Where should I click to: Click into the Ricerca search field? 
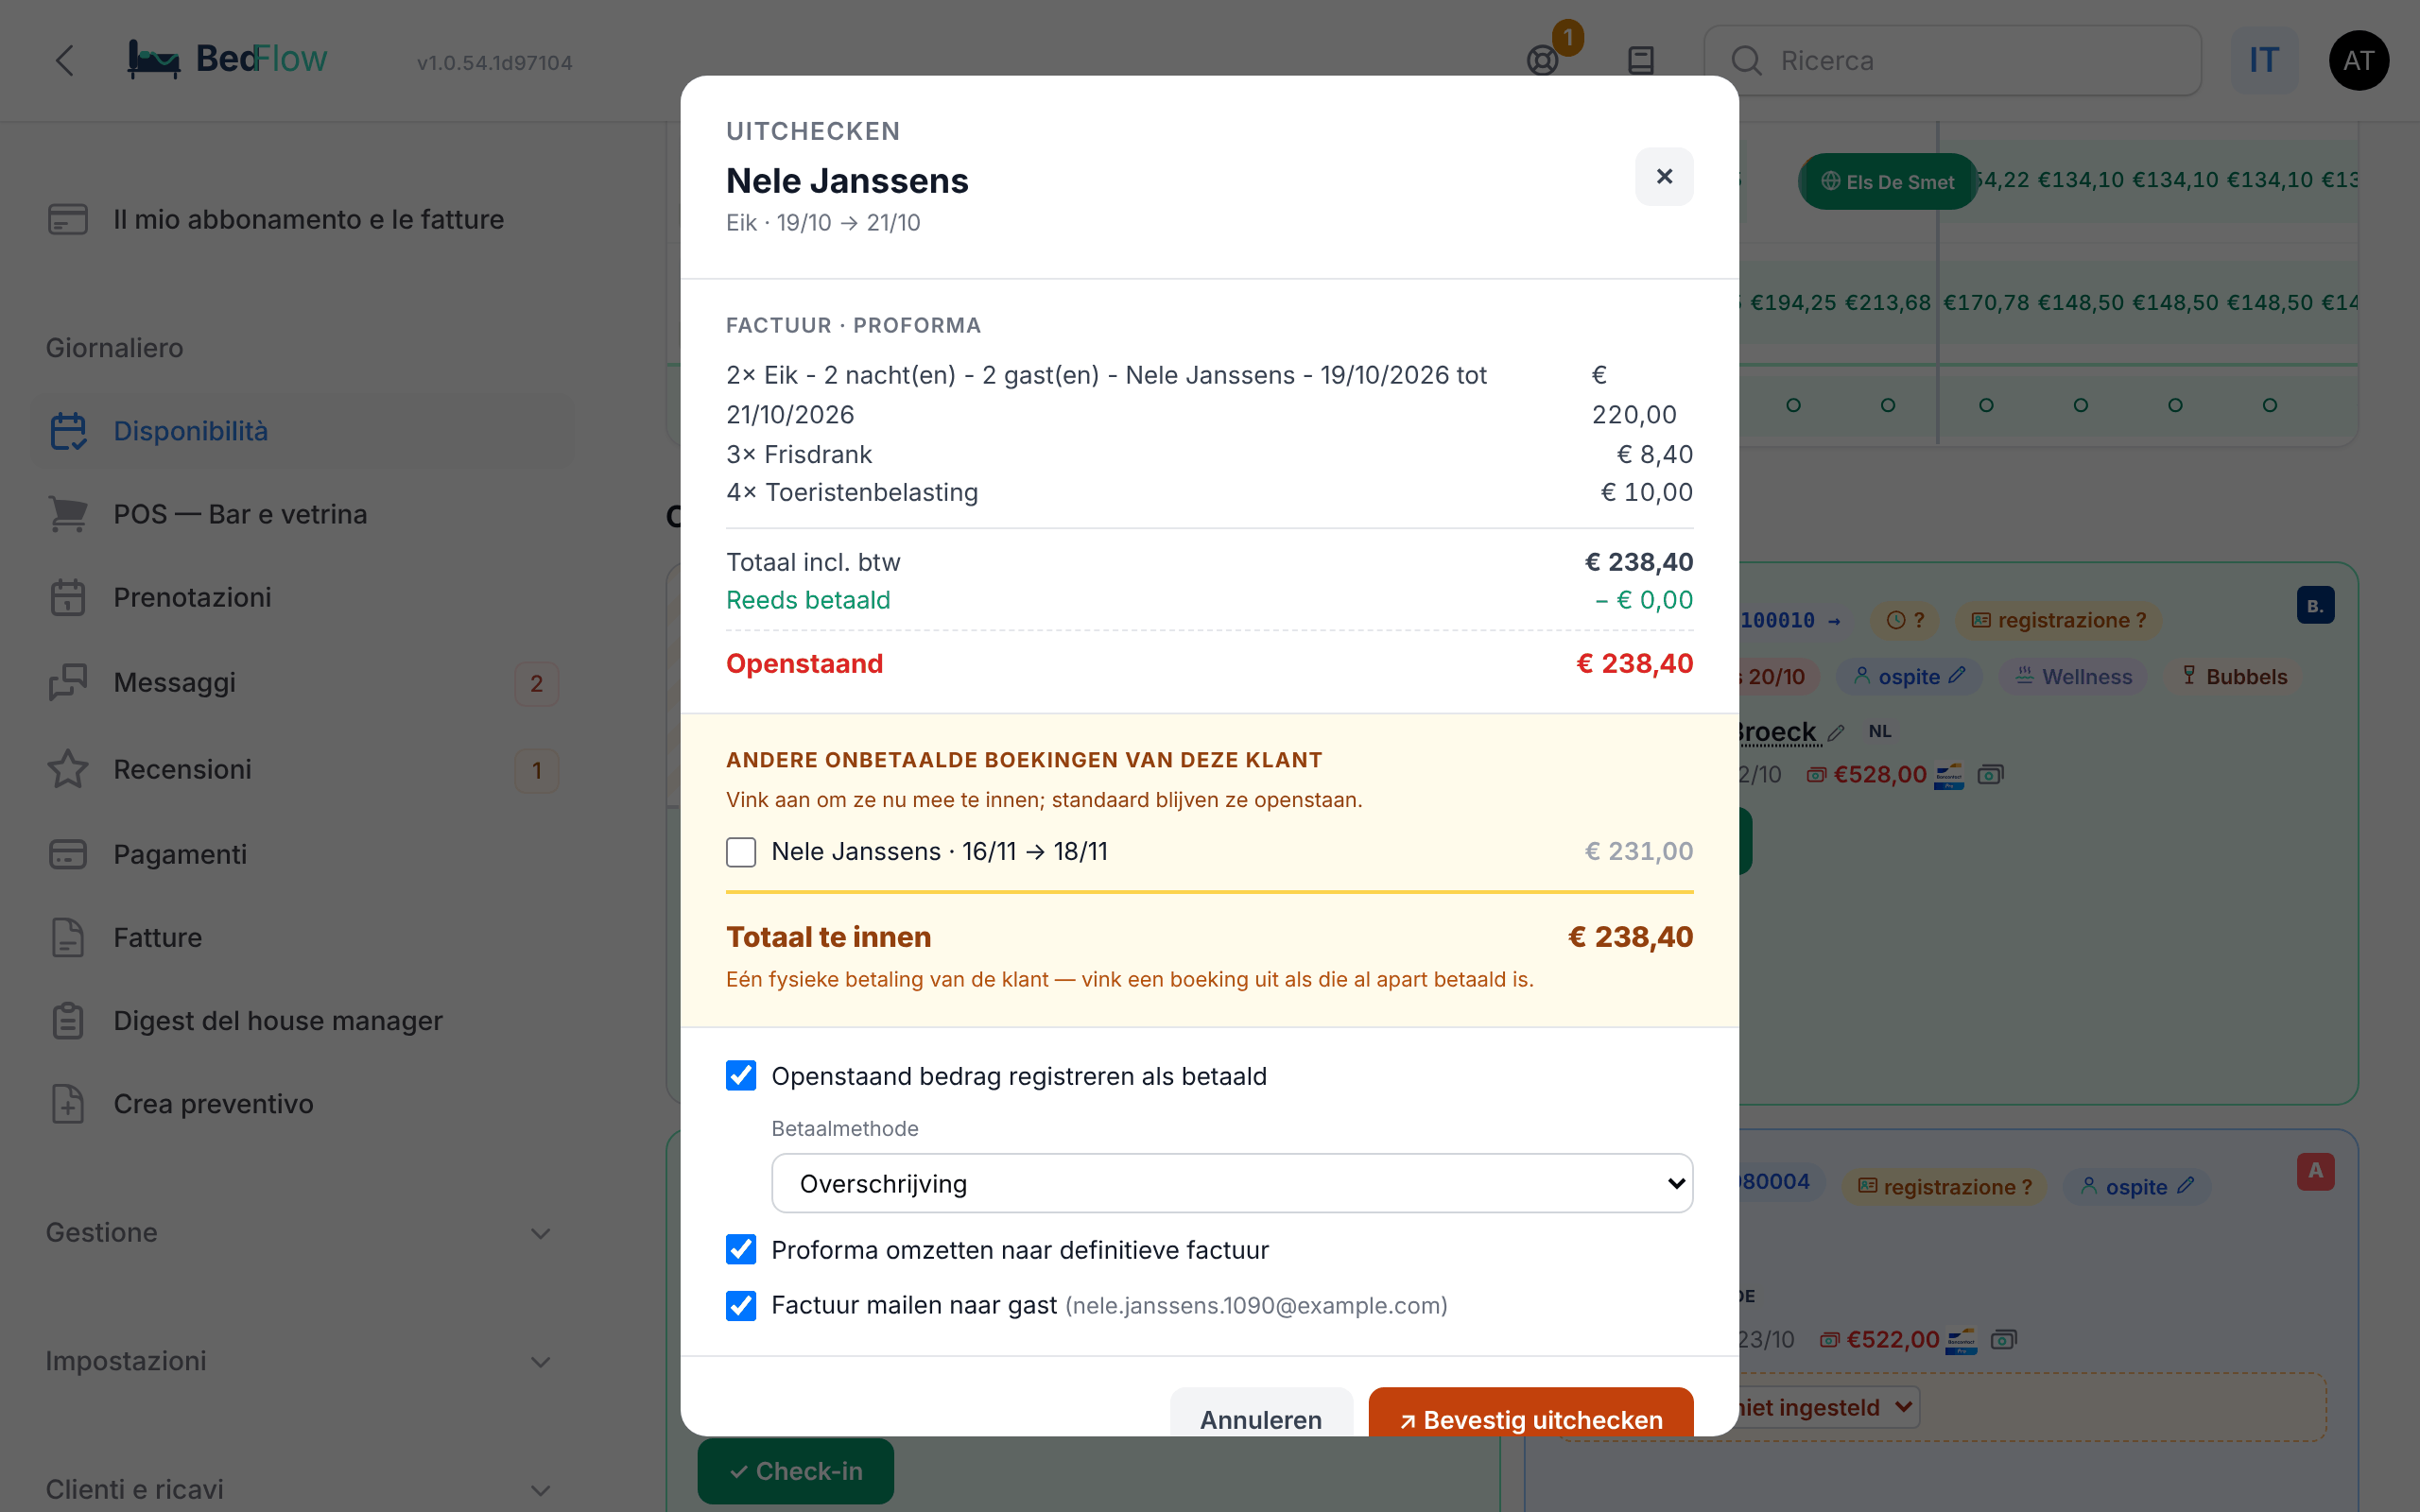tap(1952, 60)
